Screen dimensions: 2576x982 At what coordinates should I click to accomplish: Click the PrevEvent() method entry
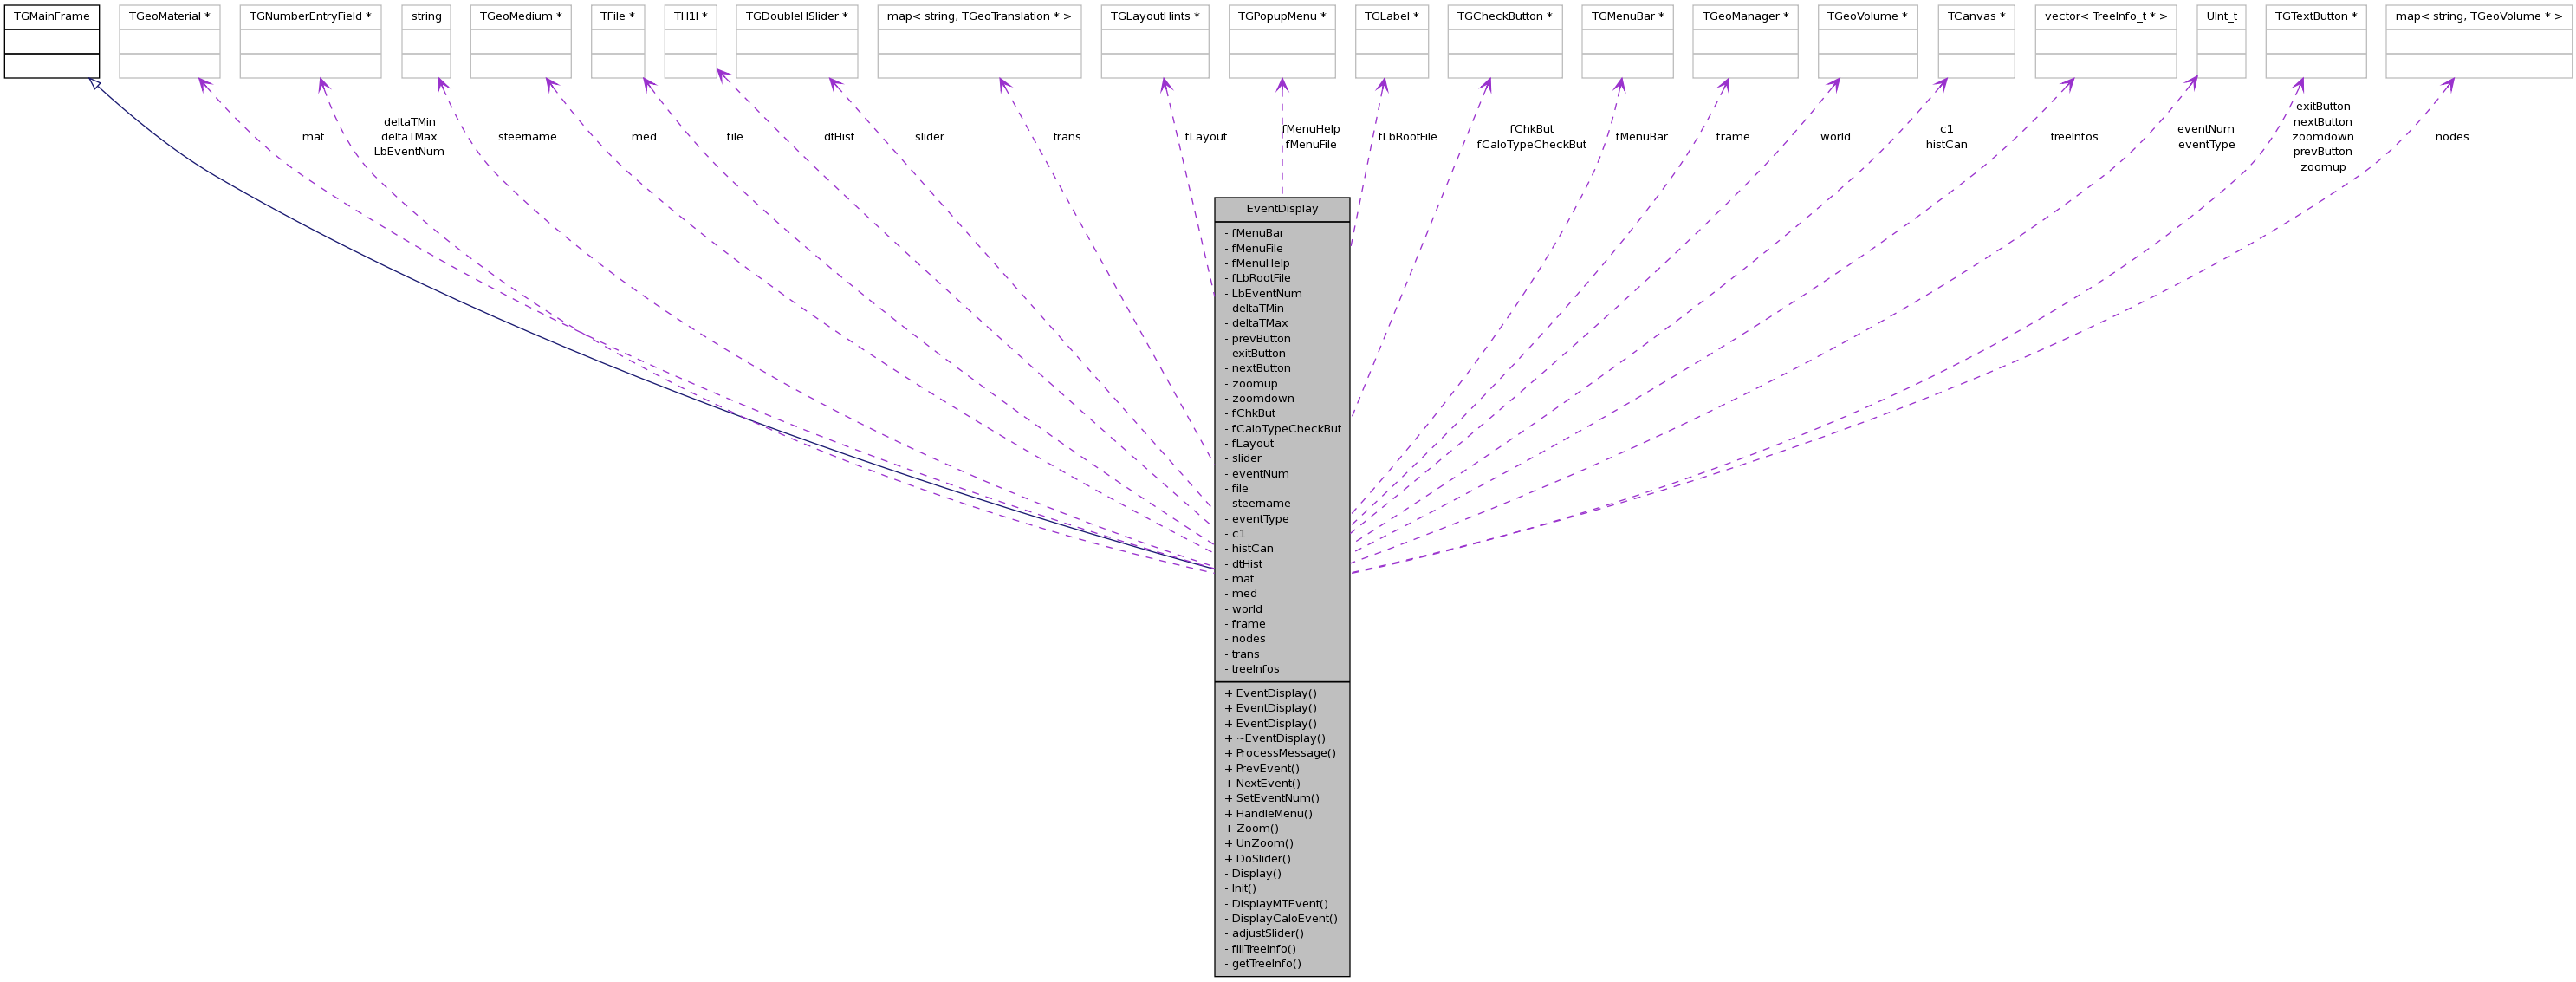click(1262, 768)
